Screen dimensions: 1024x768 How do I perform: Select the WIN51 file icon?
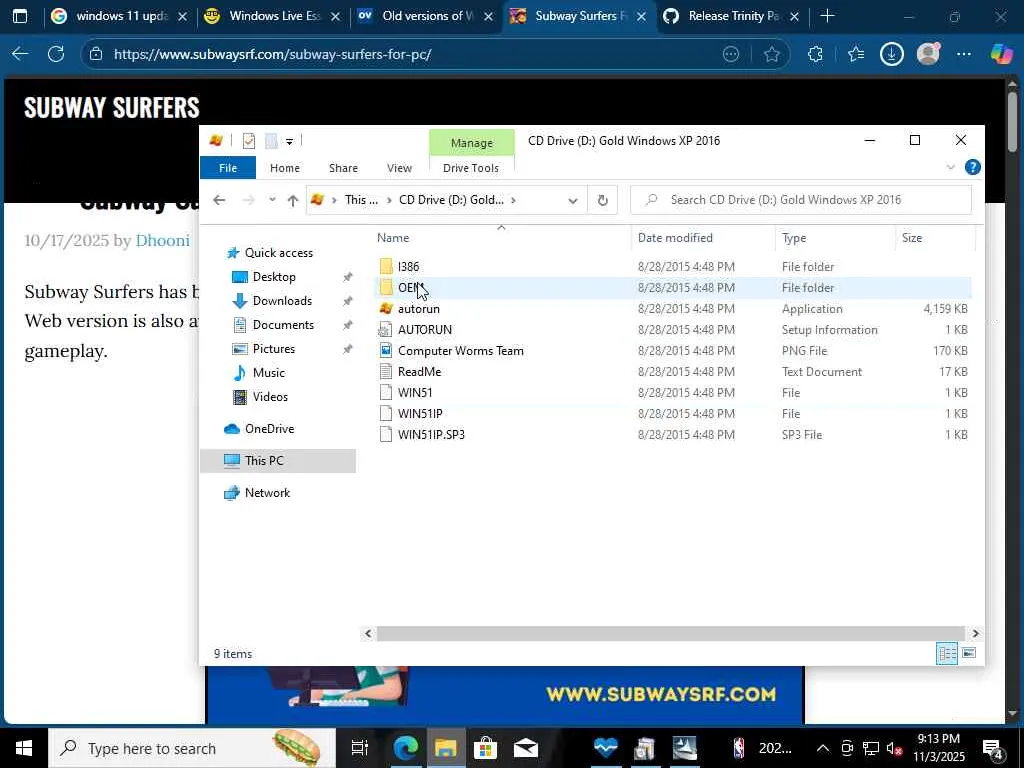[386, 392]
